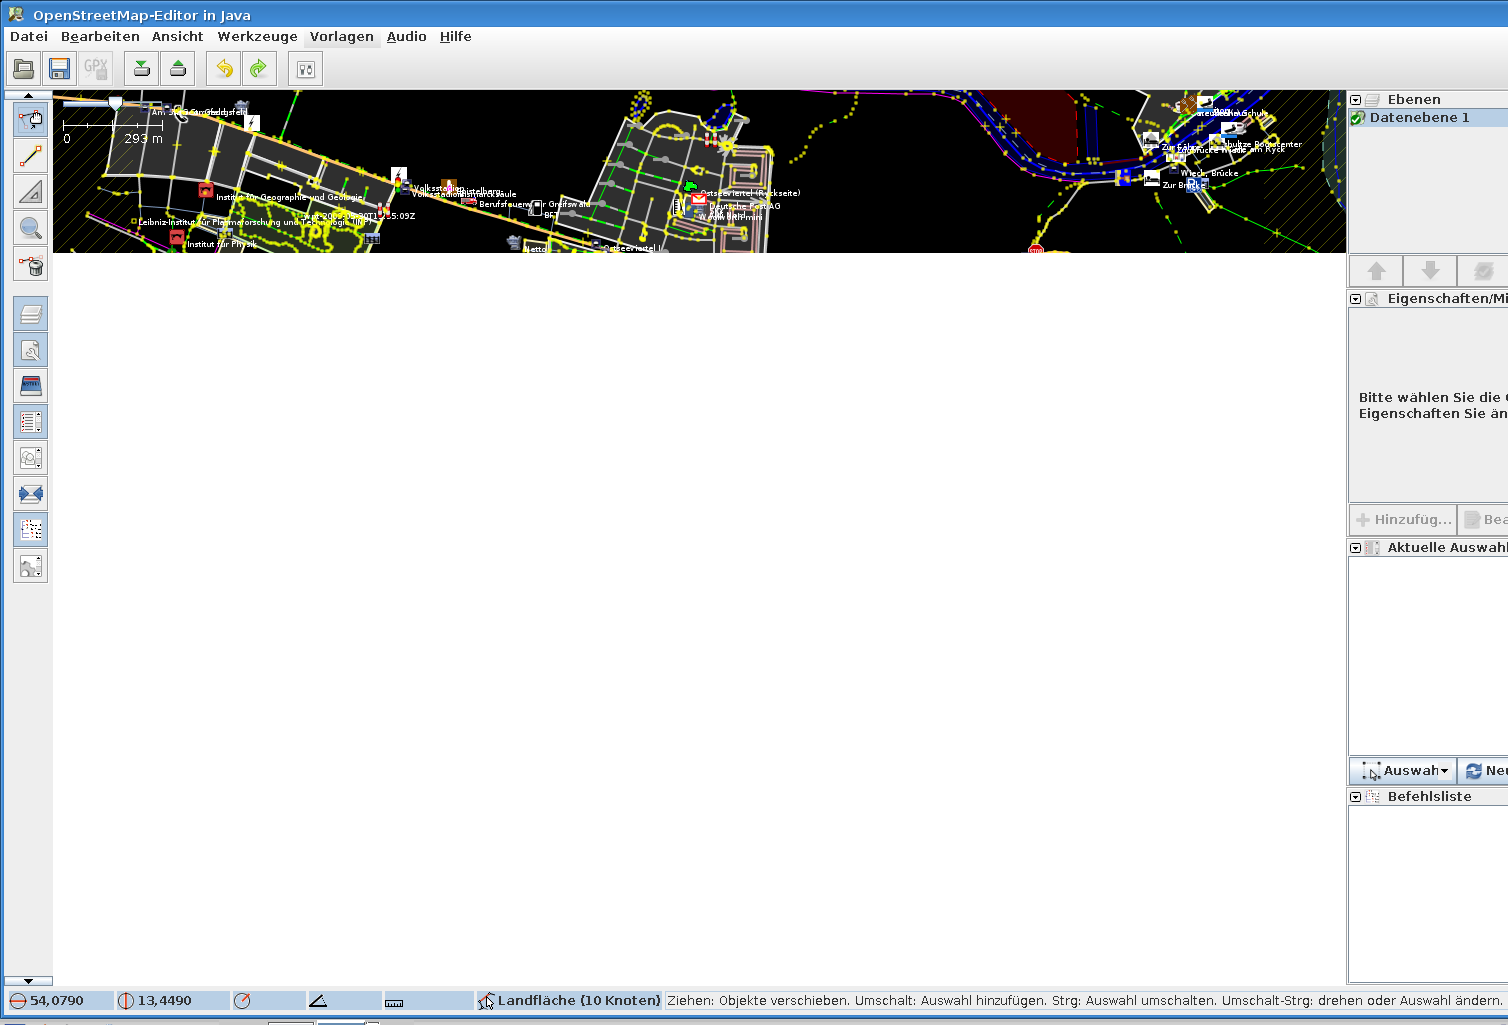Collapse the Aktuelle Auswahl panel
The image size is (1508, 1025).
1356,548
